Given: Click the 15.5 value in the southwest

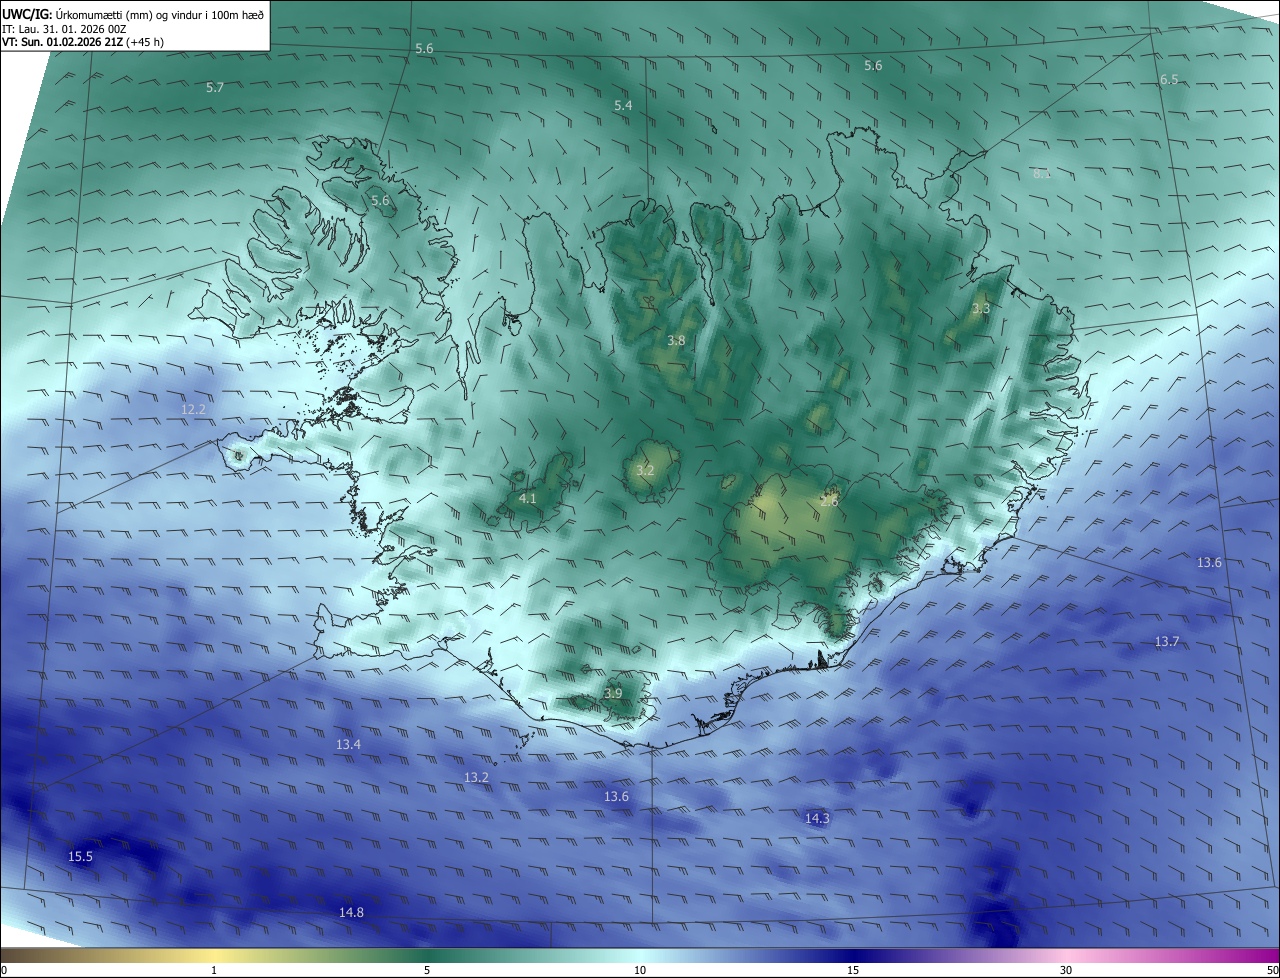Looking at the screenshot, I should pos(80,857).
